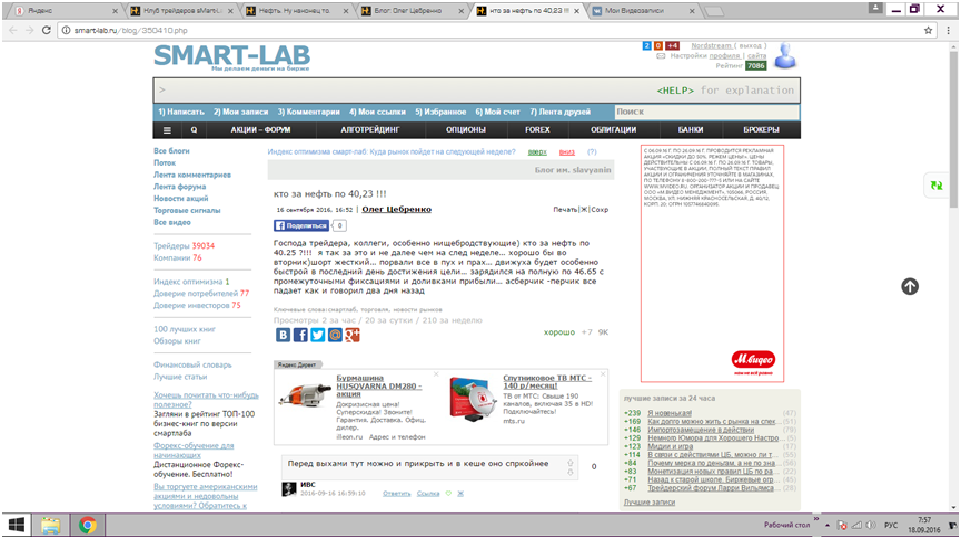960x540 pixels.
Task: Click the 'Печать' link
Action: (x=564, y=209)
